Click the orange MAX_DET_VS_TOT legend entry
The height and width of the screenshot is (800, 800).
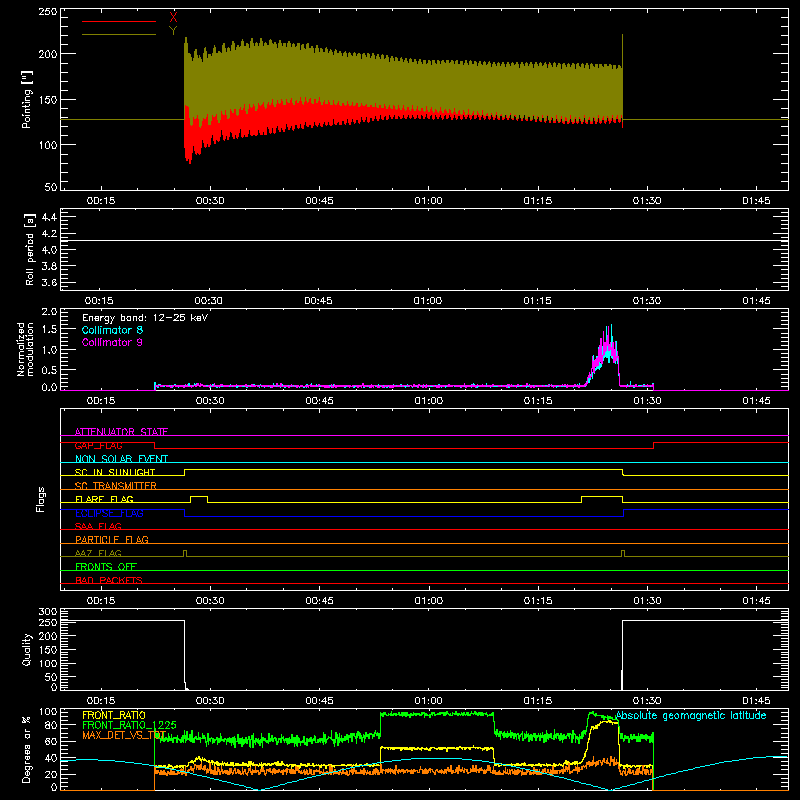tap(124, 735)
